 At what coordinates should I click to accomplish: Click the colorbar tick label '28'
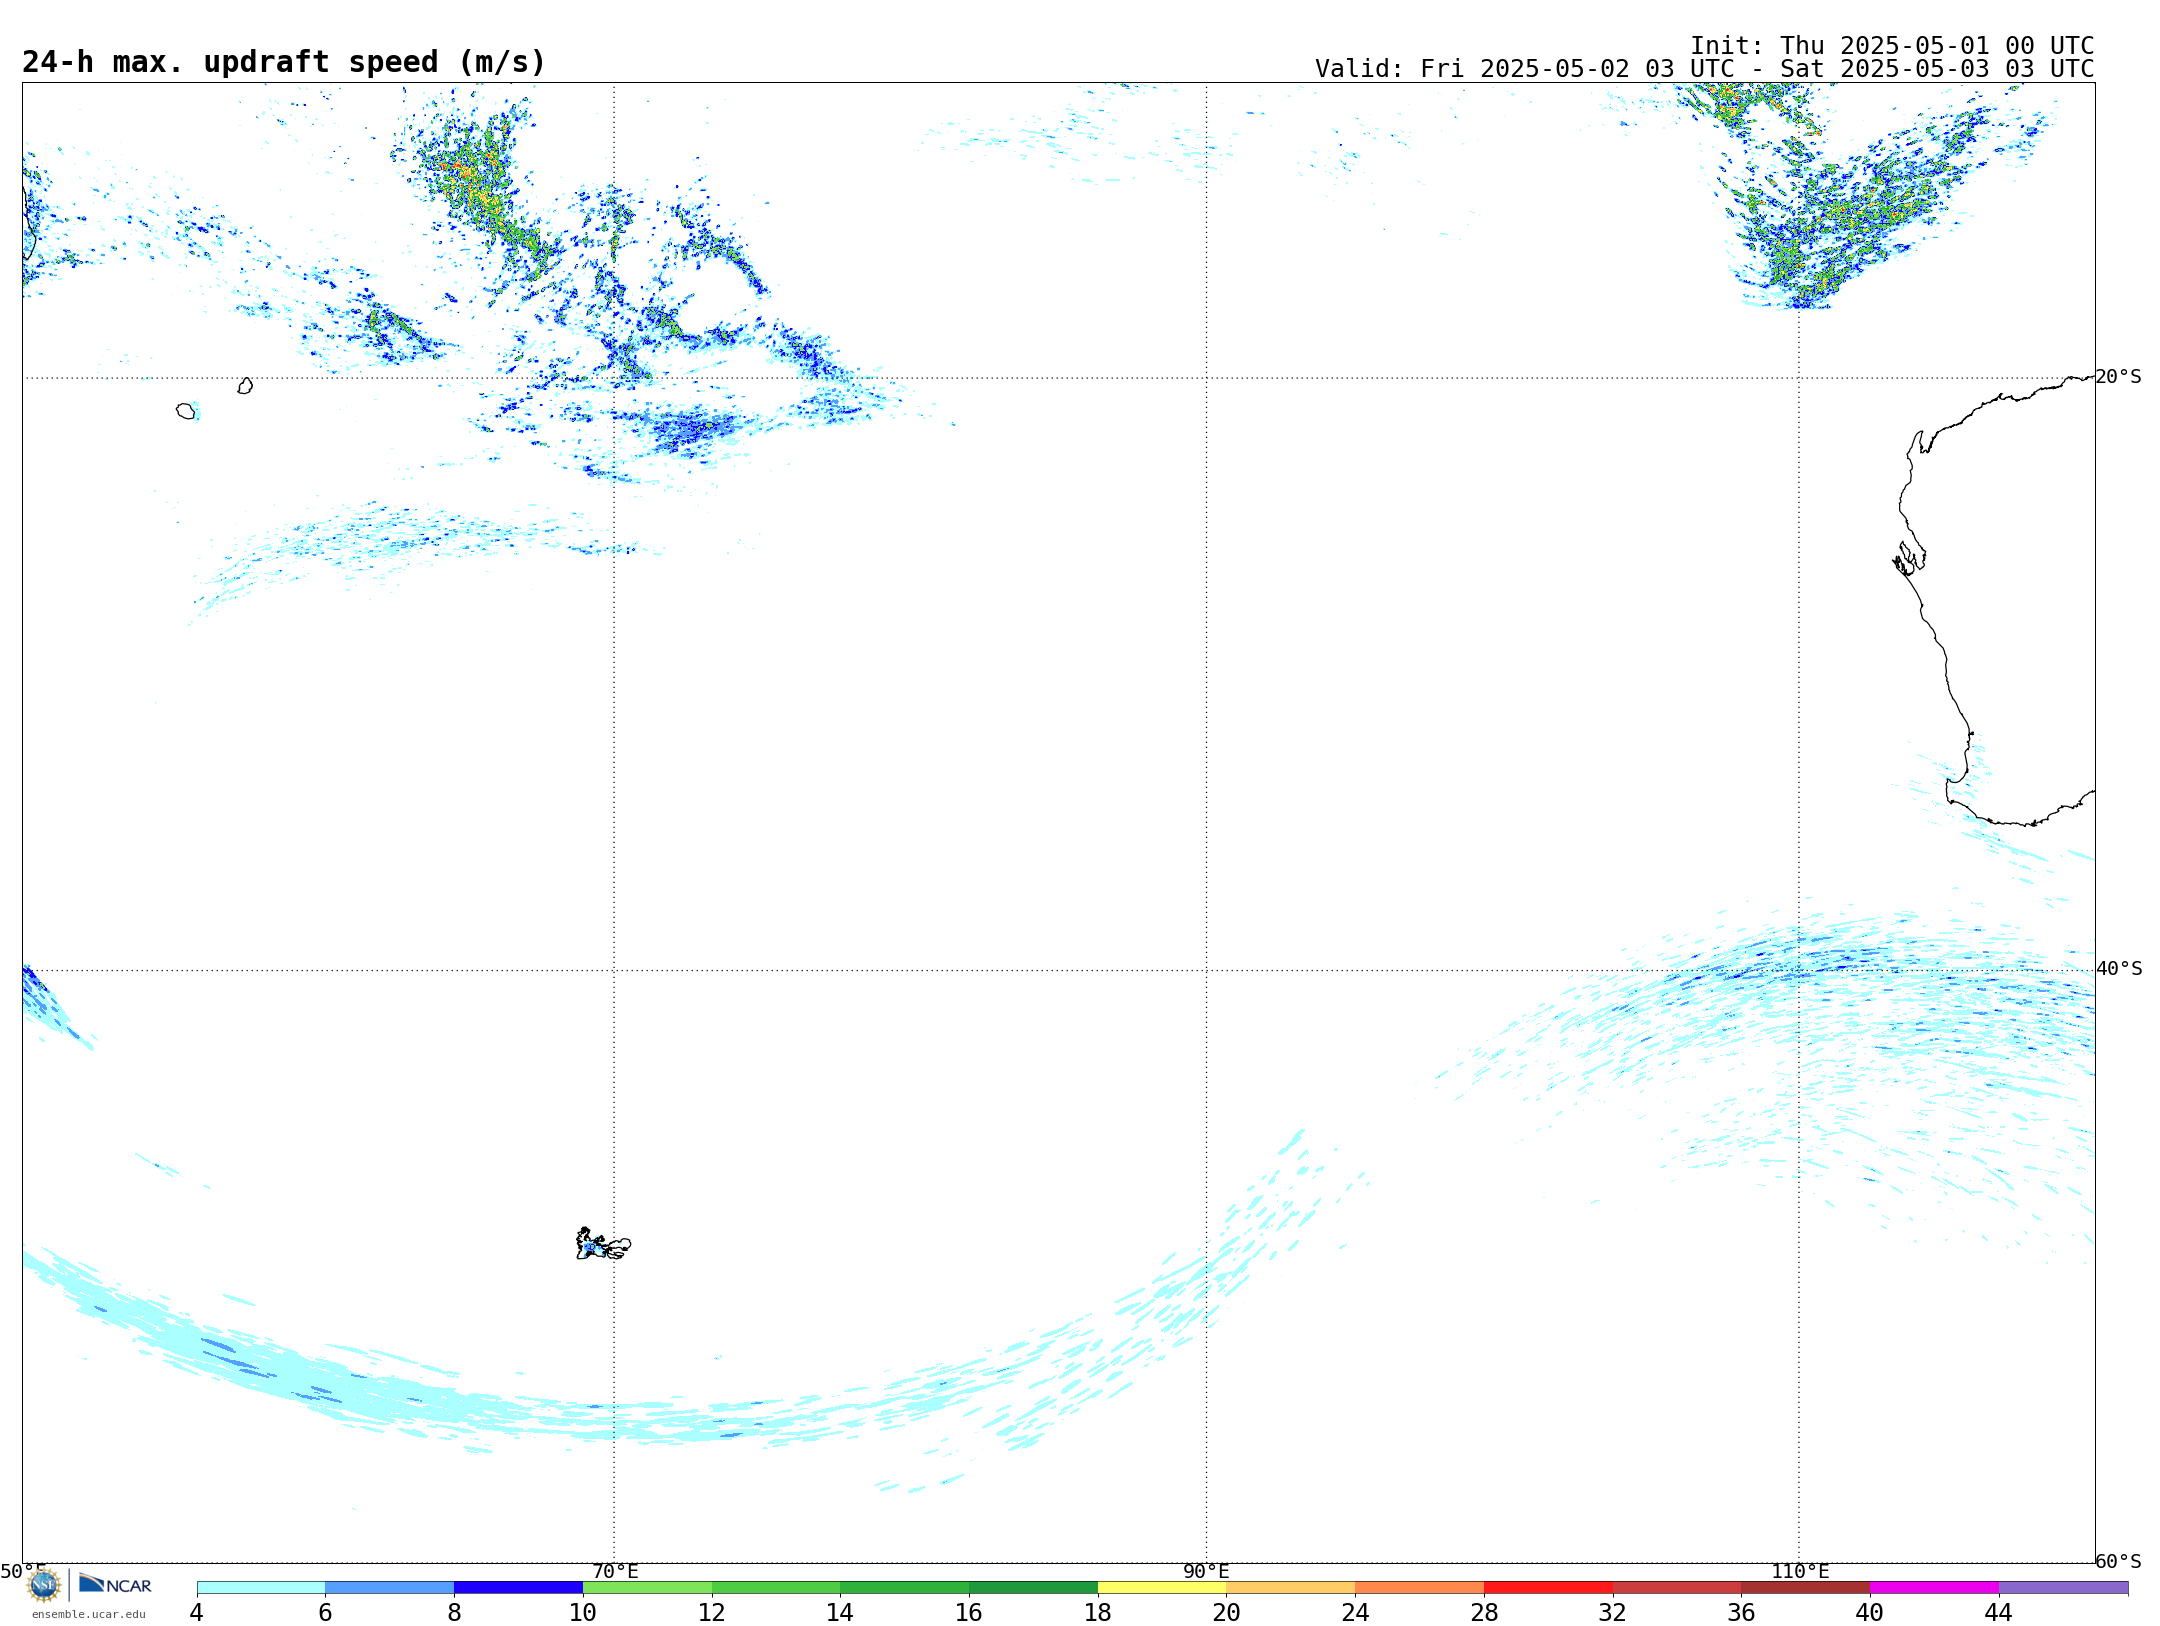point(1484,1613)
